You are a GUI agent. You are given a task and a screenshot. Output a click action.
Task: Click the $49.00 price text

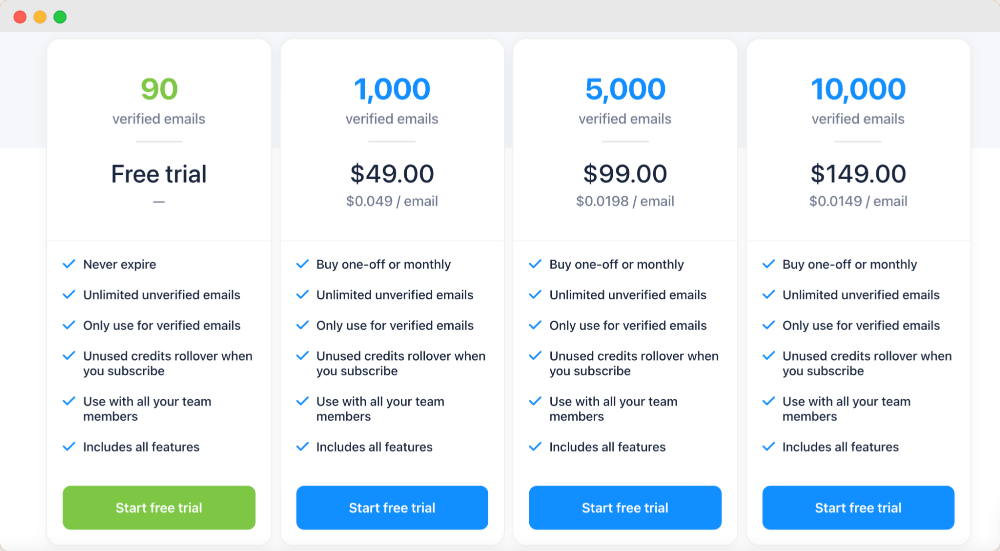pos(392,173)
